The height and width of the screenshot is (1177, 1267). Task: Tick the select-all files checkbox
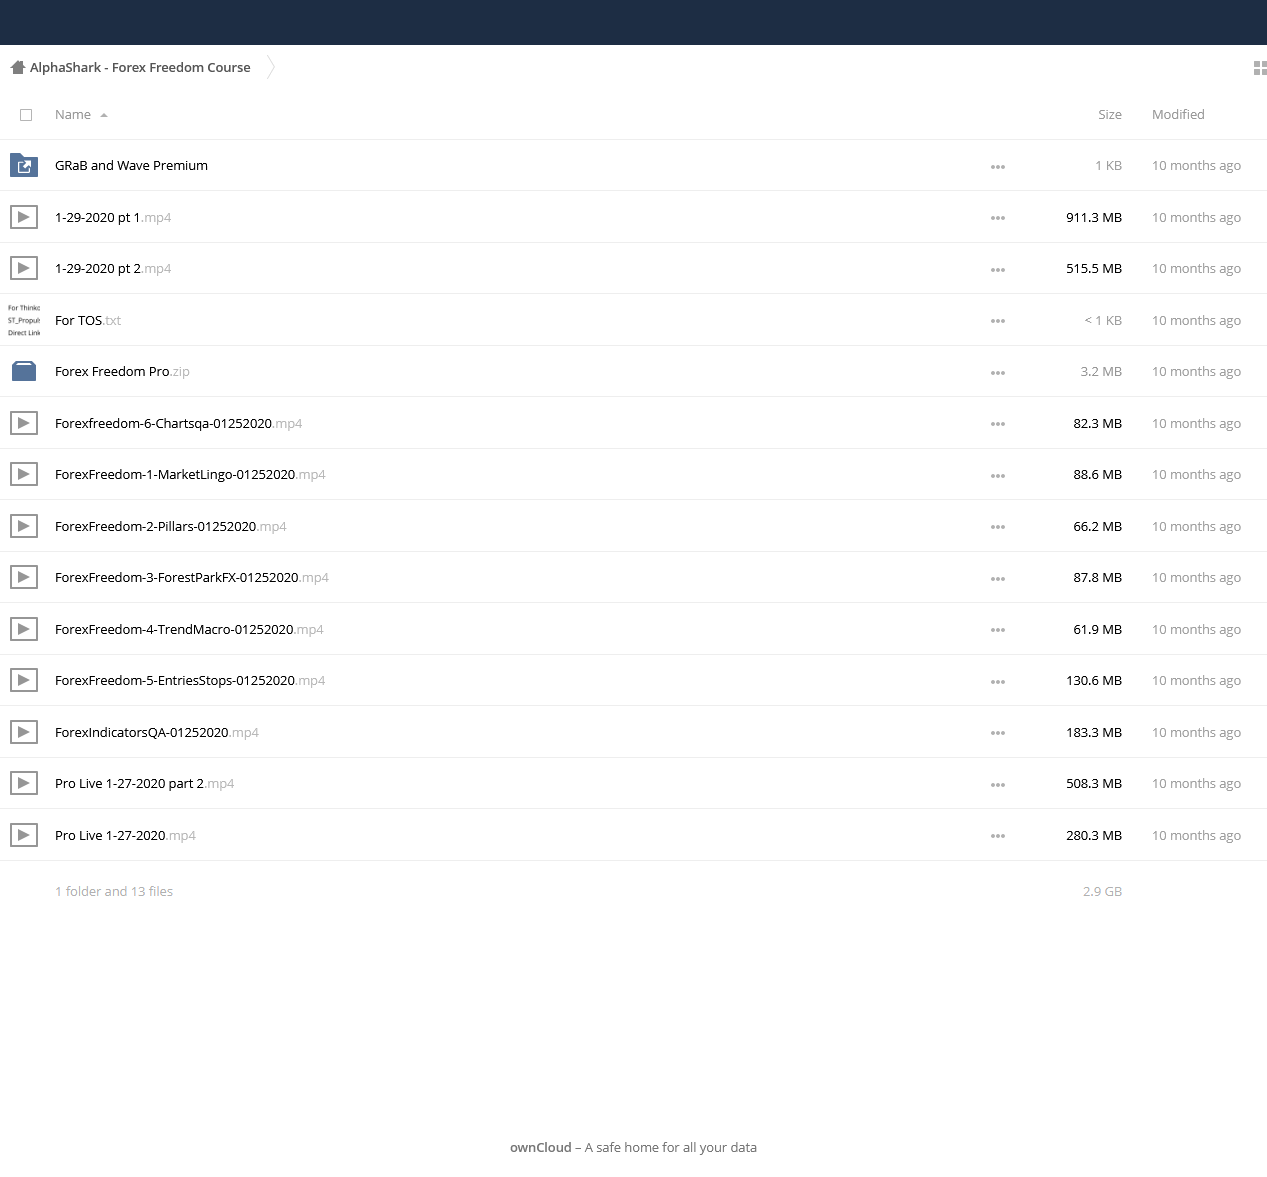coord(26,115)
